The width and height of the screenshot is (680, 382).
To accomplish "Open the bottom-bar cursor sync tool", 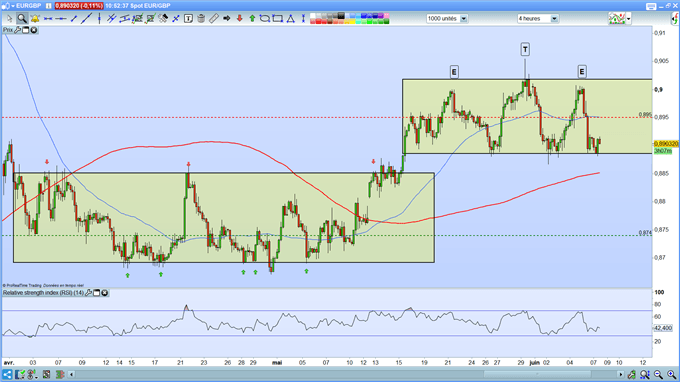I will [x=20, y=374].
